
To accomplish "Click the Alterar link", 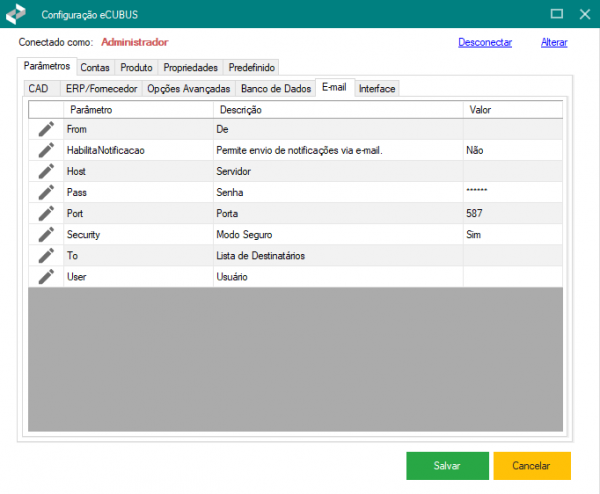I will pyautogui.click(x=554, y=42).
